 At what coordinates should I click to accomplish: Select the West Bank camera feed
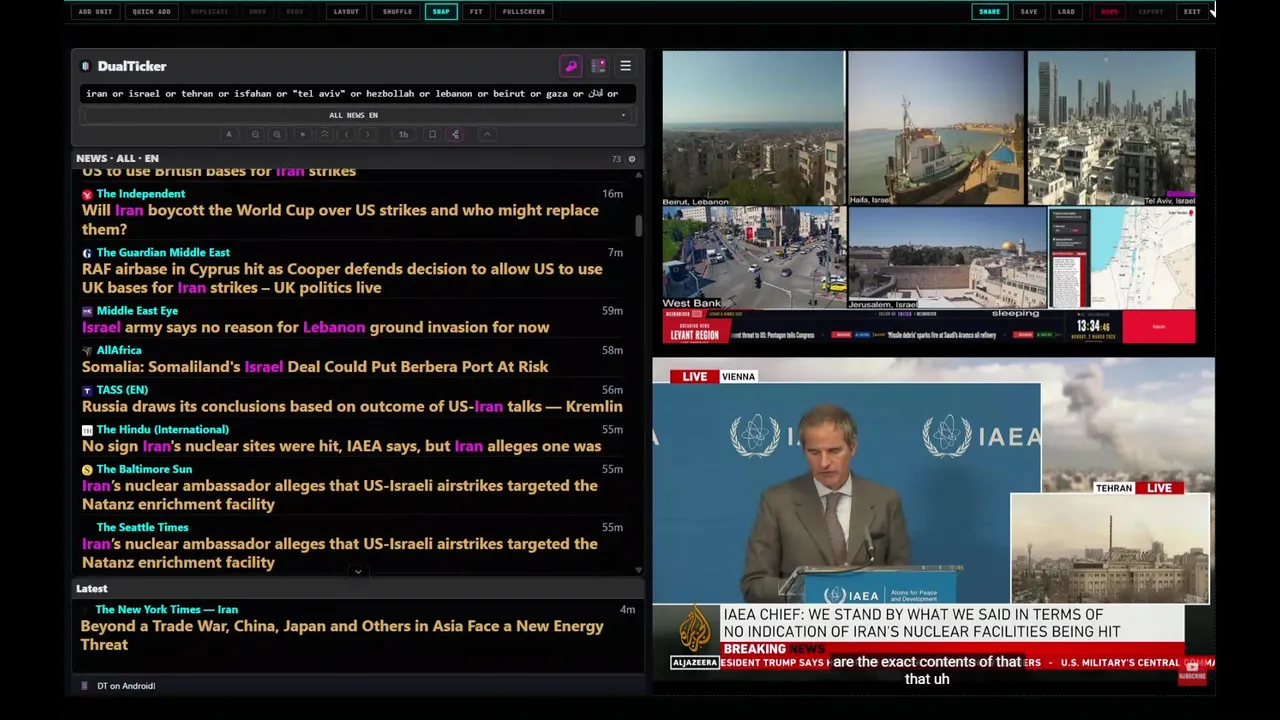tap(753, 259)
